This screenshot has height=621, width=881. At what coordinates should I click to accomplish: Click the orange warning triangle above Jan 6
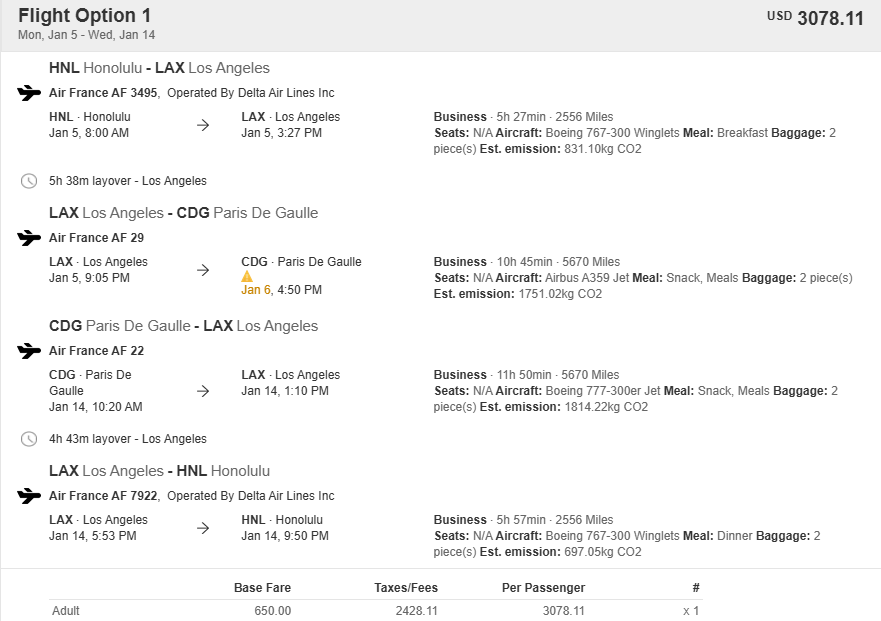coord(247,276)
